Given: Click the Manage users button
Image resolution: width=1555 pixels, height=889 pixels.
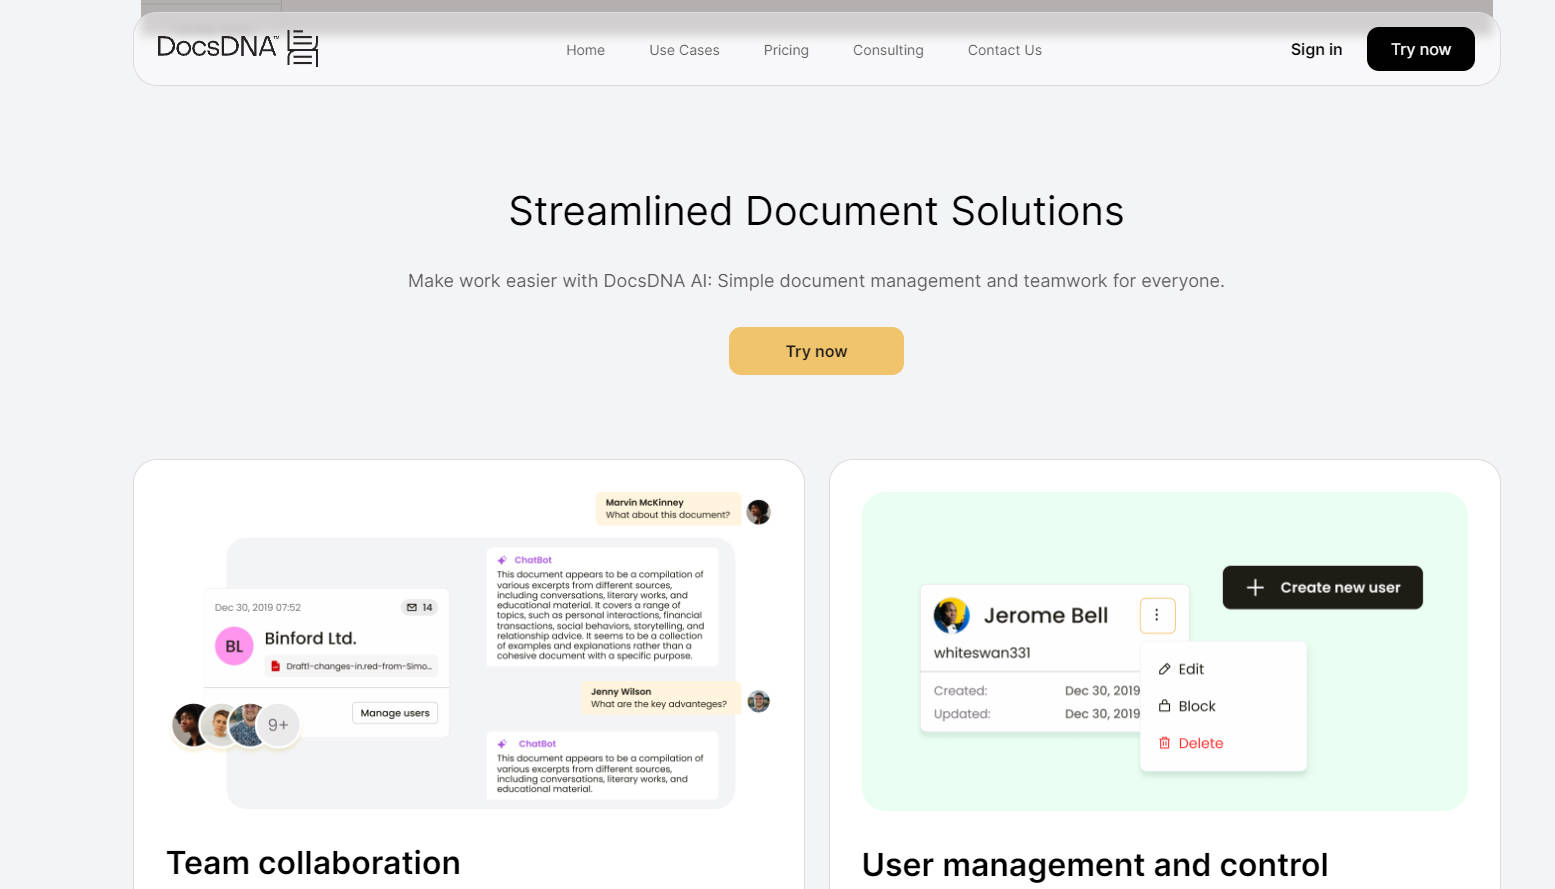Looking at the screenshot, I should point(395,713).
